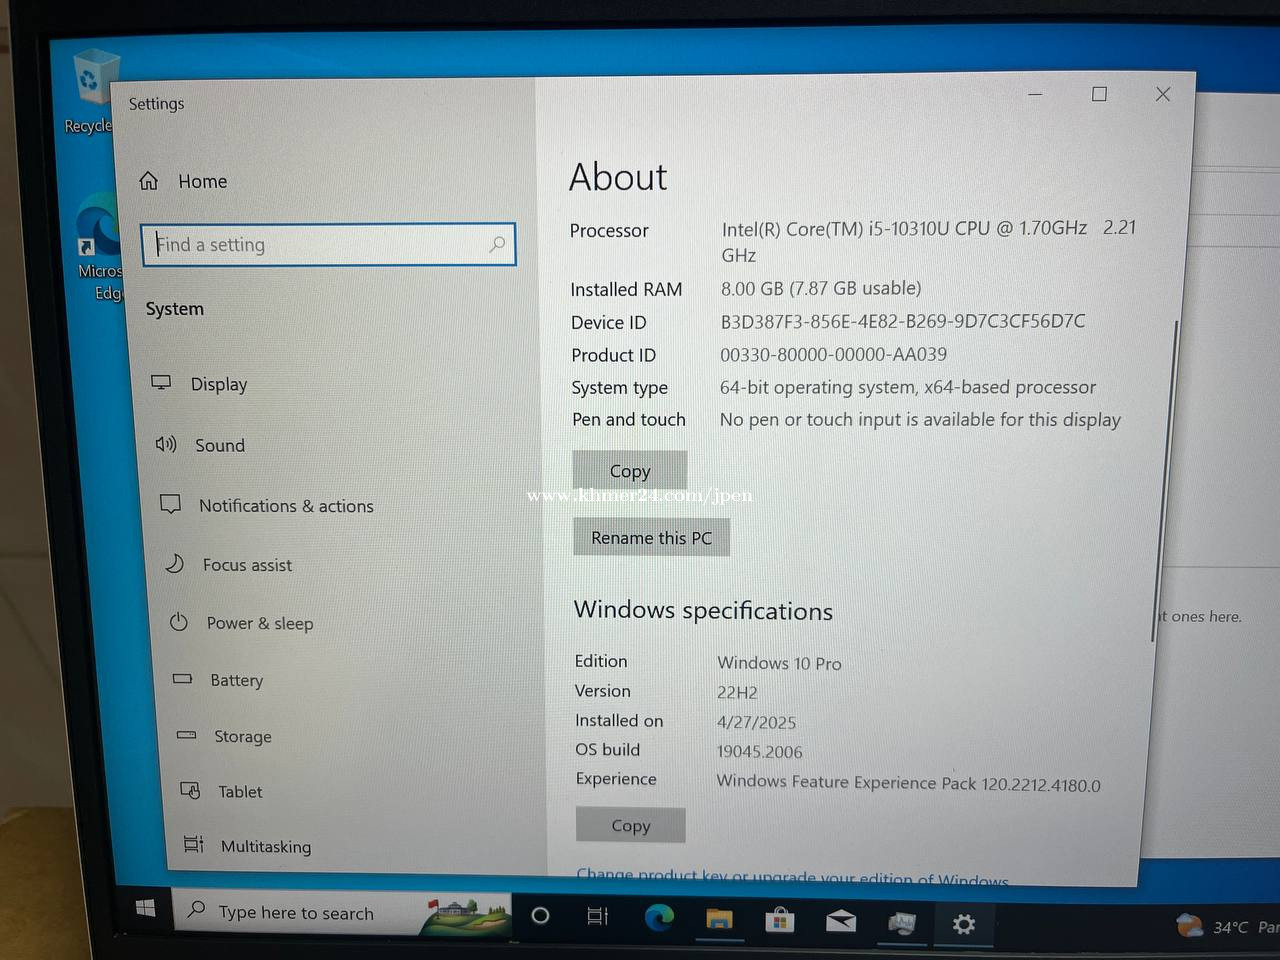The image size is (1280, 960).
Task: Click the Power & sleep icon
Action: (179, 622)
